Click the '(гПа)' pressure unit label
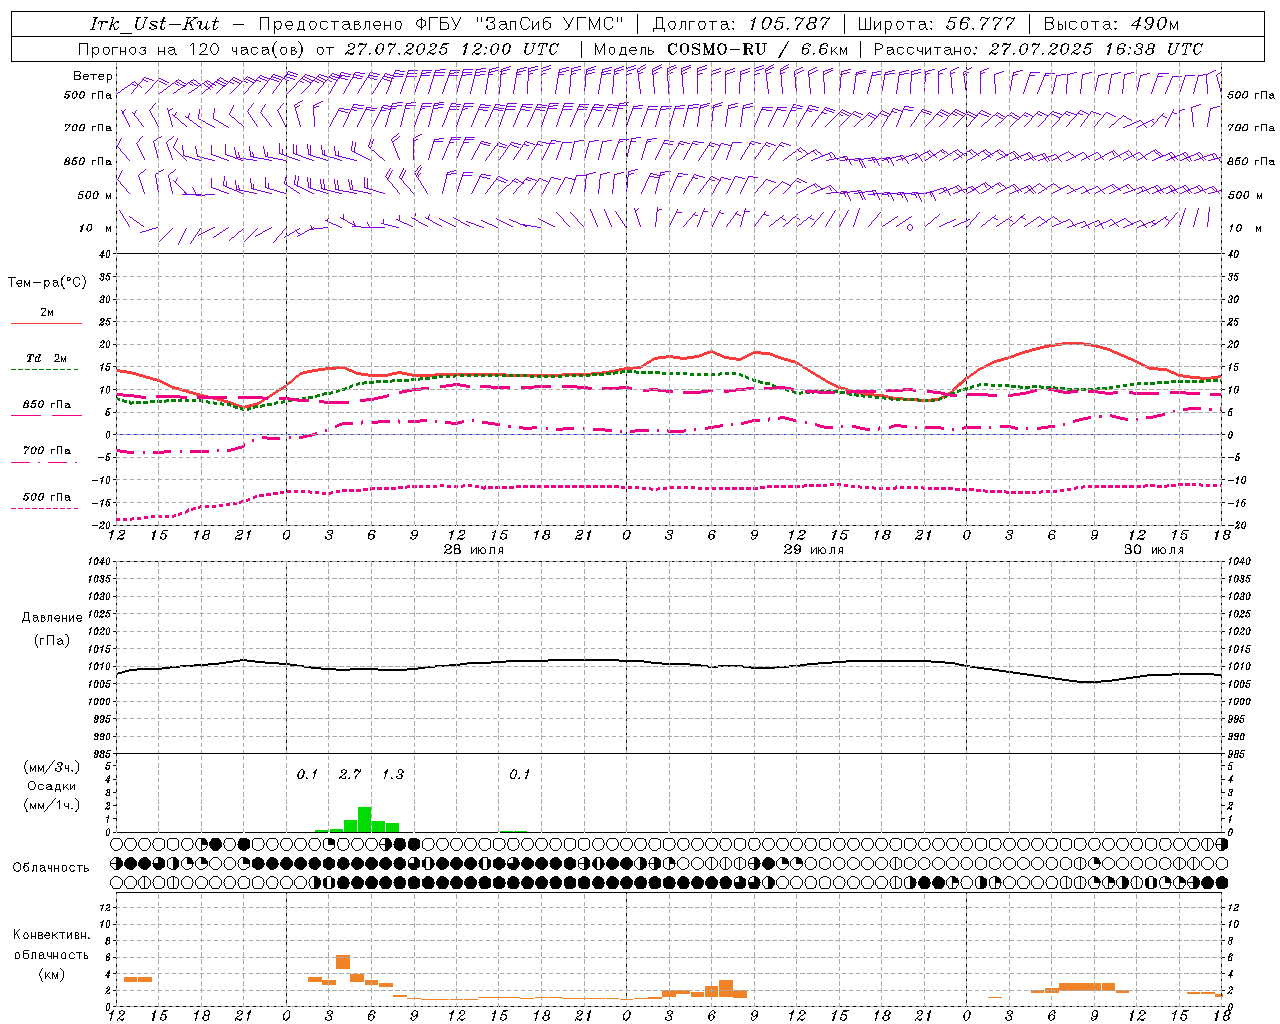1280x1024 pixels. (51, 640)
